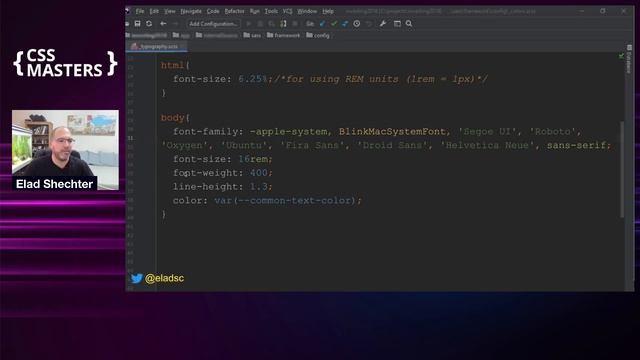Click the Rollback undo arrow icon

(369, 24)
